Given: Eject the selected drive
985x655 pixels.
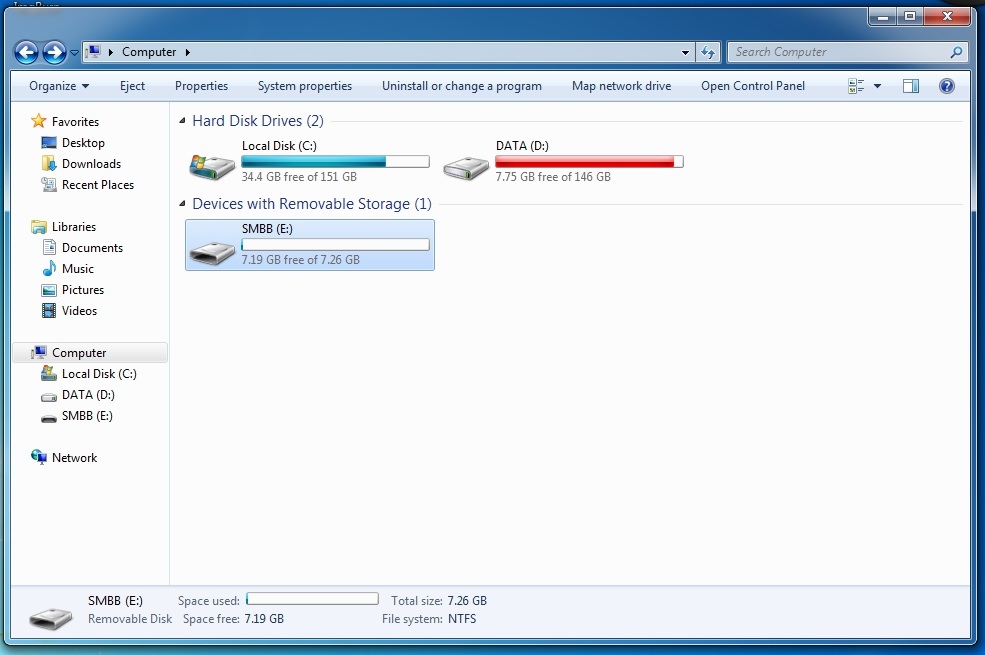Looking at the screenshot, I should (x=133, y=86).
